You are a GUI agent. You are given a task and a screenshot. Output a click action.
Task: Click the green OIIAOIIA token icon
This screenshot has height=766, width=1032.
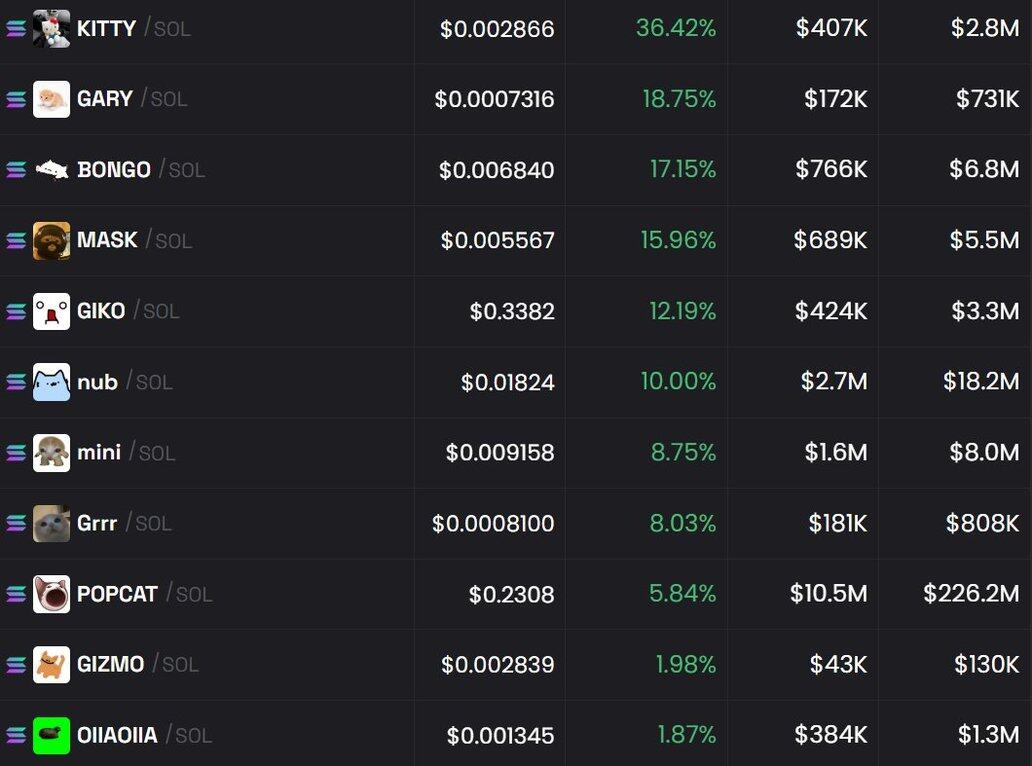coord(51,735)
